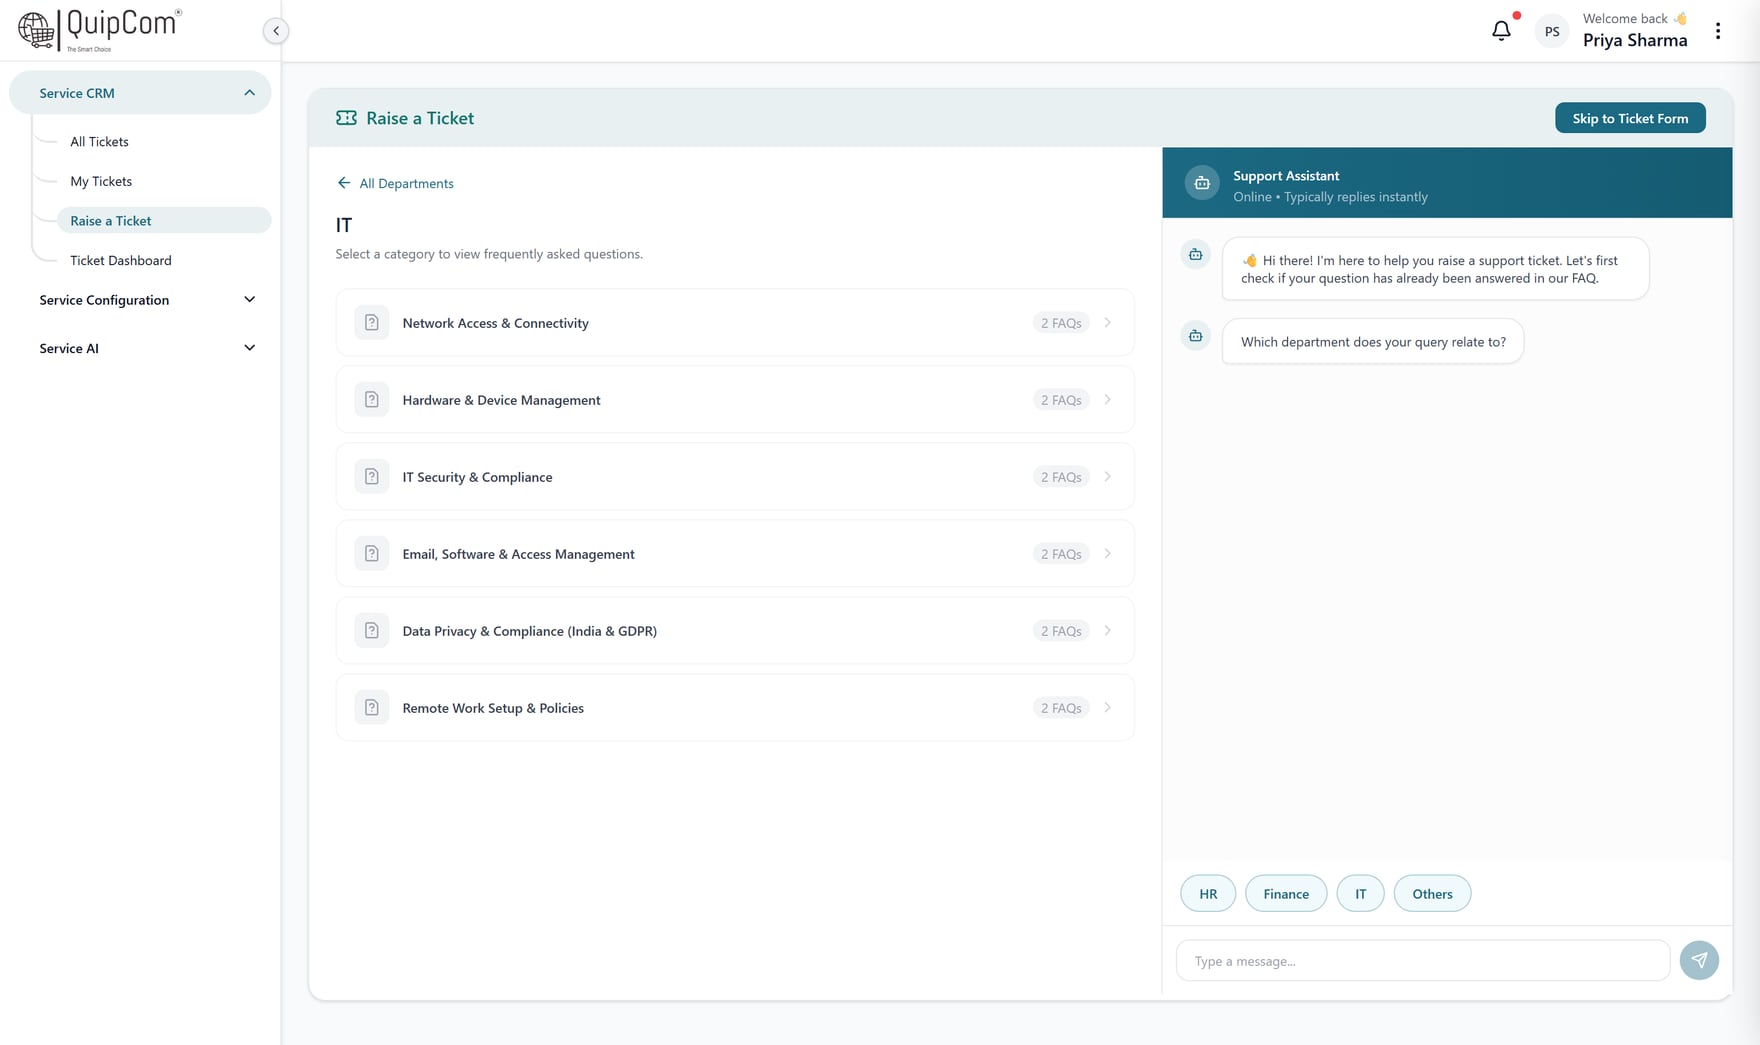This screenshot has width=1760, height=1045.
Task: Click the QuipCom logo
Action: 99,30
